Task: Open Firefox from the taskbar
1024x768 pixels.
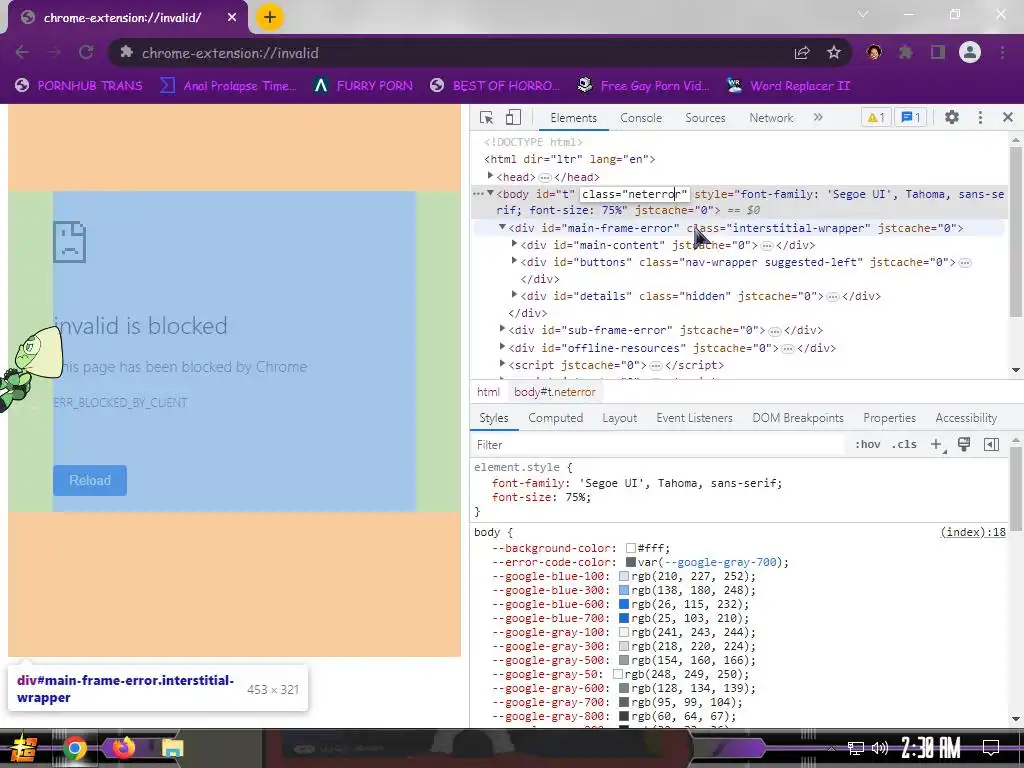Action: pos(123,747)
